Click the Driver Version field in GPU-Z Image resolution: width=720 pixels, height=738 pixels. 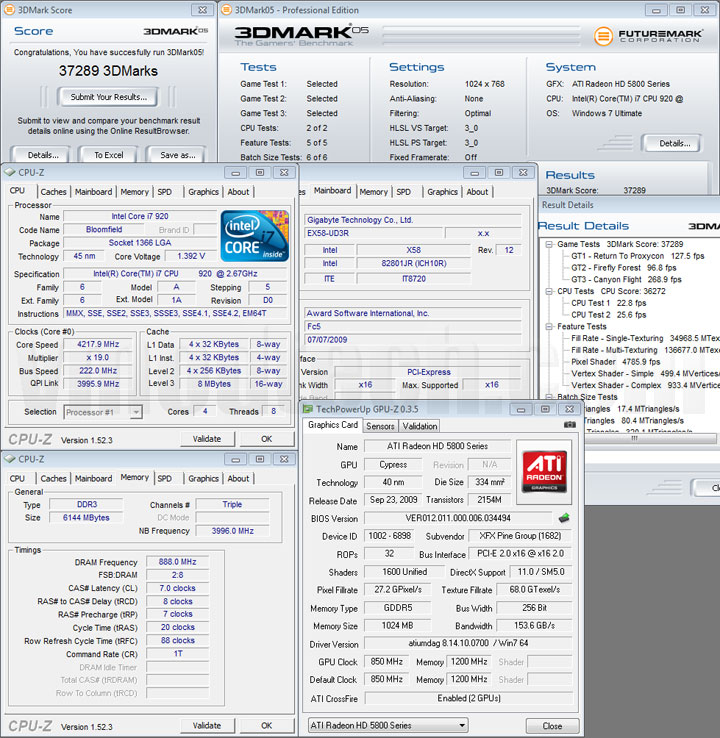coord(468,643)
